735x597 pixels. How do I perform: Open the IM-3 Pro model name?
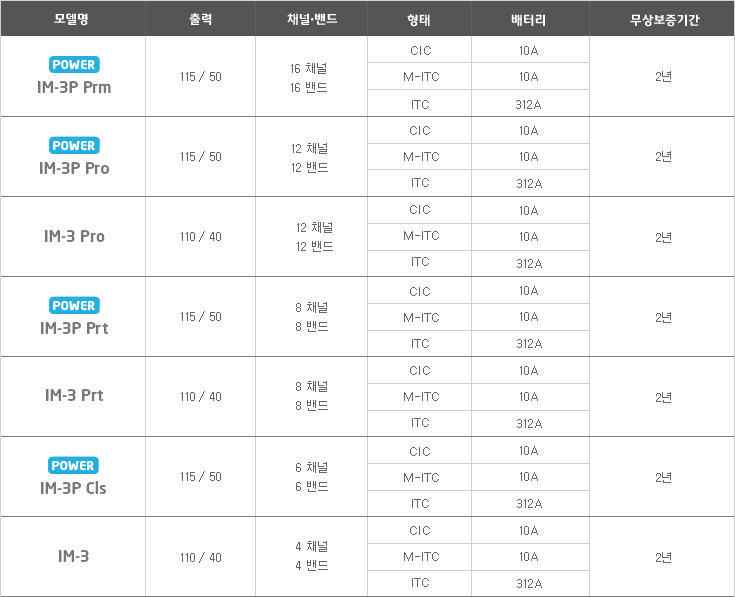[x=74, y=237]
